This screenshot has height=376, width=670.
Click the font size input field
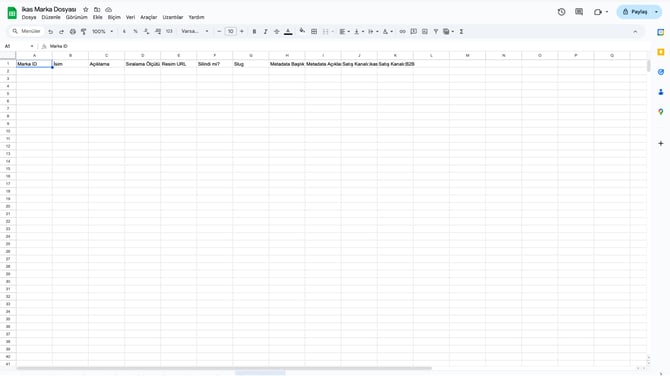click(230, 32)
